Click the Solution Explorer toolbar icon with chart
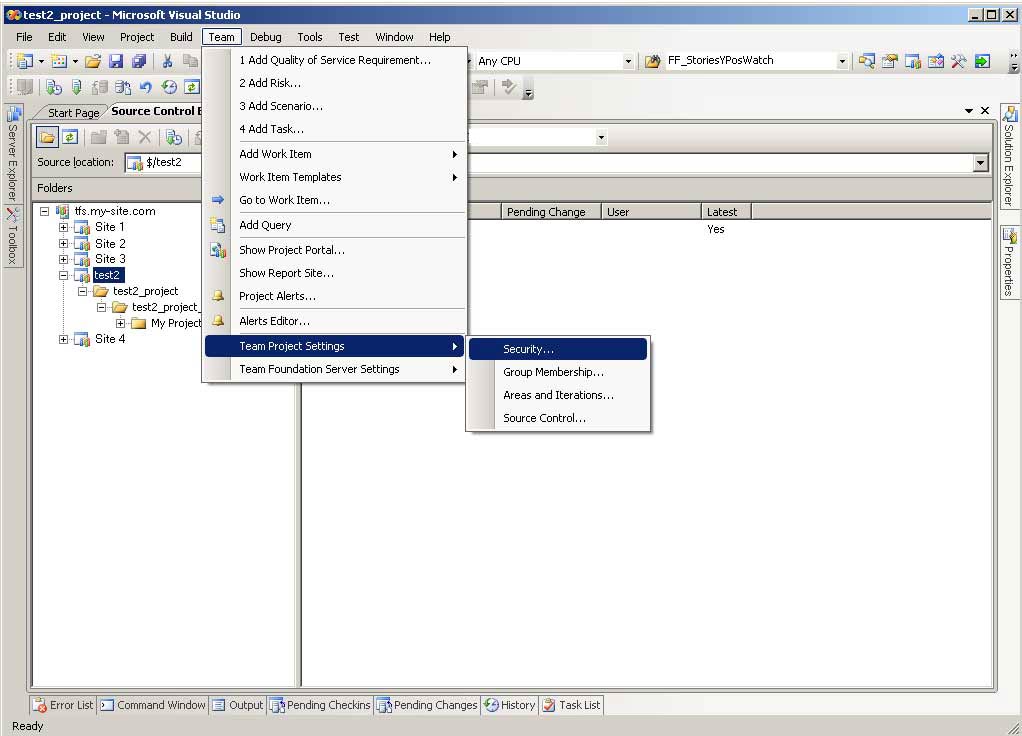 point(912,61)
